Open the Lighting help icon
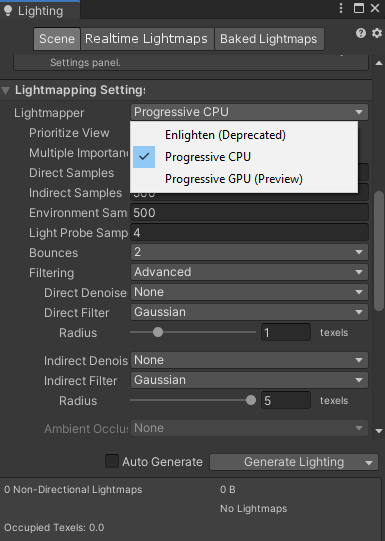This screenshot has width=385, height=541. (361, 33)
